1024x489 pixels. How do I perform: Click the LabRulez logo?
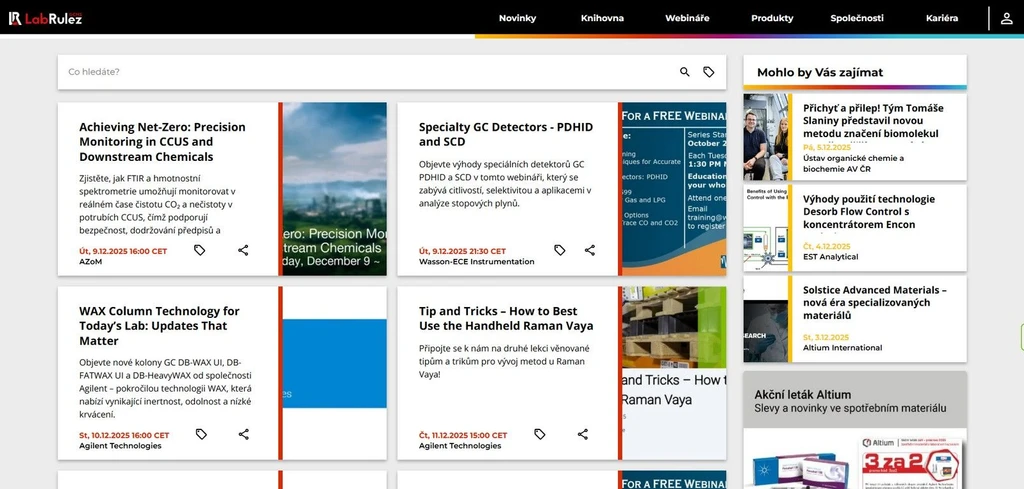pyautogui.click(x=45, y=18)
